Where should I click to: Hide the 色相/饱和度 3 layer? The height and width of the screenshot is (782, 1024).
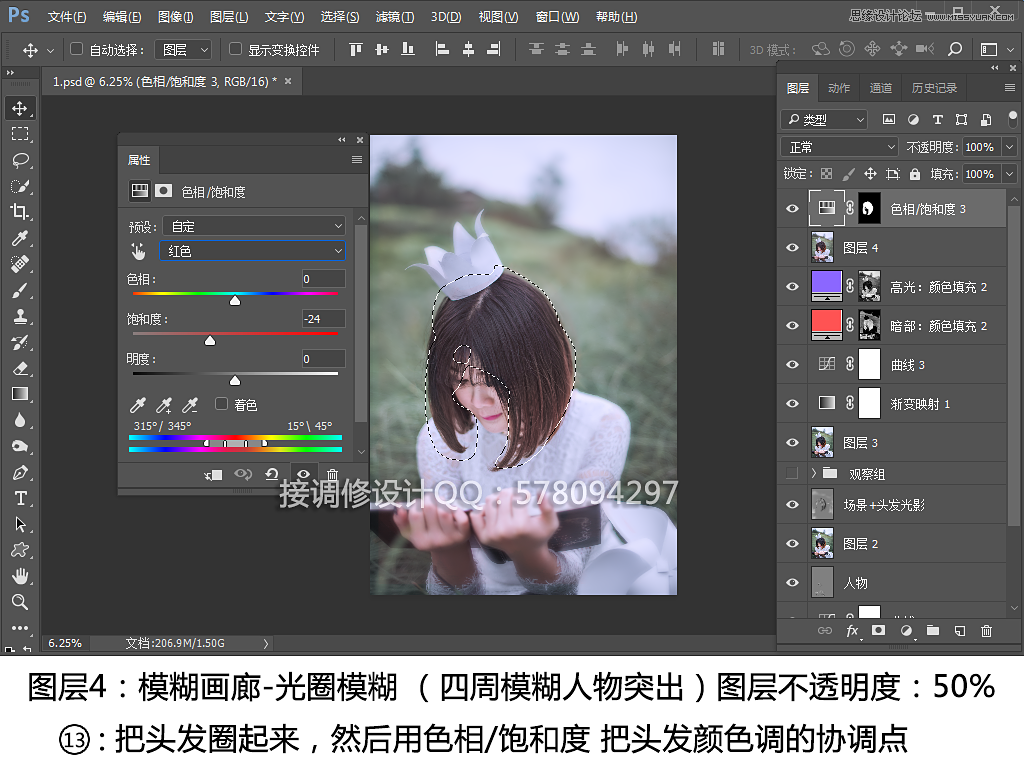point(792,208)
